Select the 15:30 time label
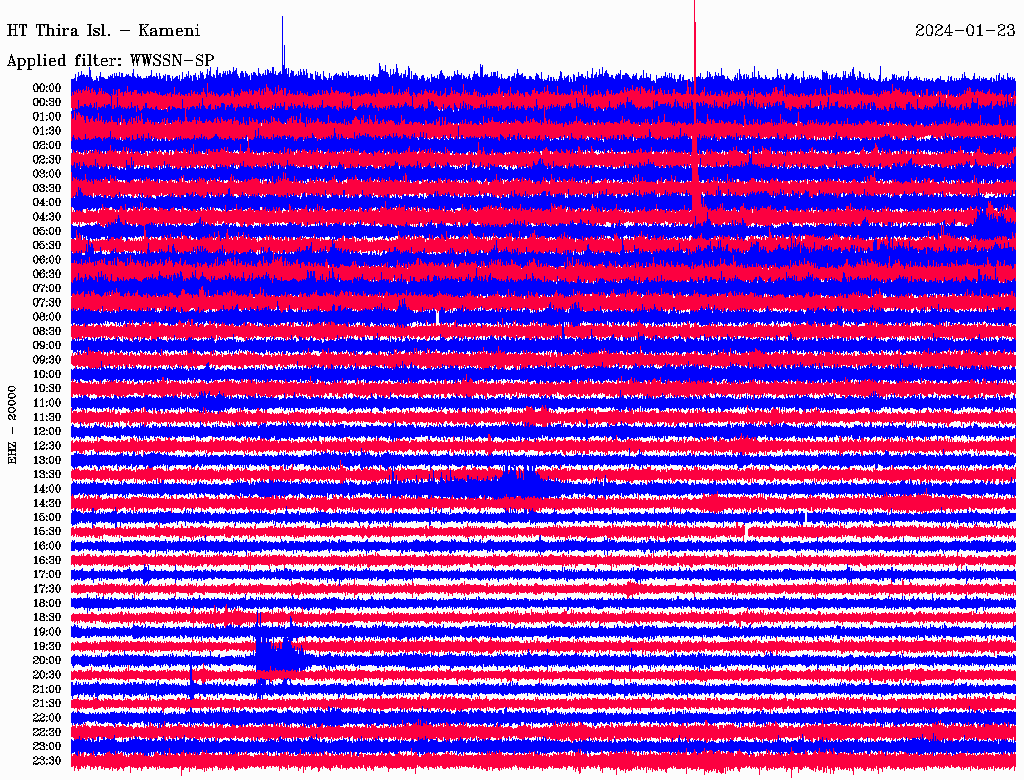The width and height of the screenshot is (1024, 780). pyautogui.click(x=47, y=532)
